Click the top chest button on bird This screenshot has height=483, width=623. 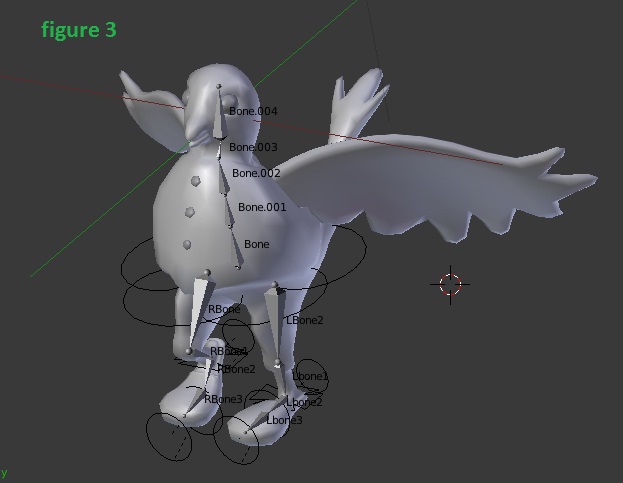click(195, 181)
